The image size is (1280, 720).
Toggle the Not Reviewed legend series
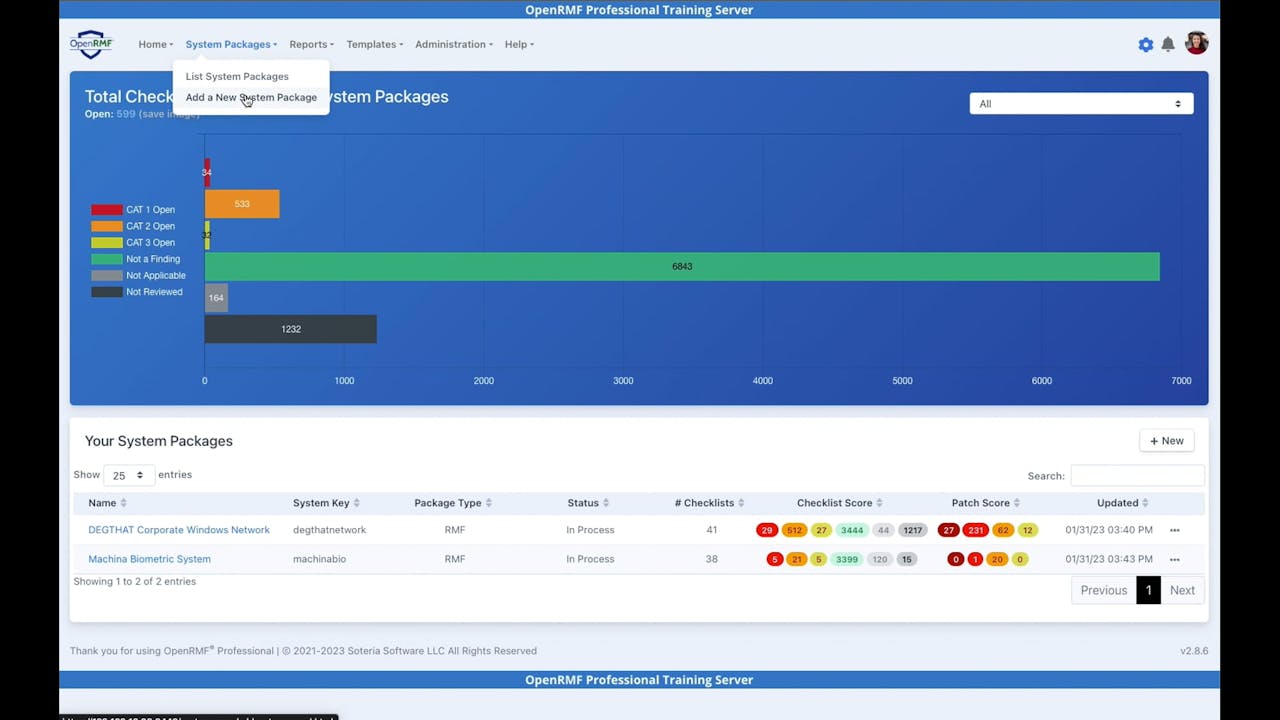[x=154, y=291]
